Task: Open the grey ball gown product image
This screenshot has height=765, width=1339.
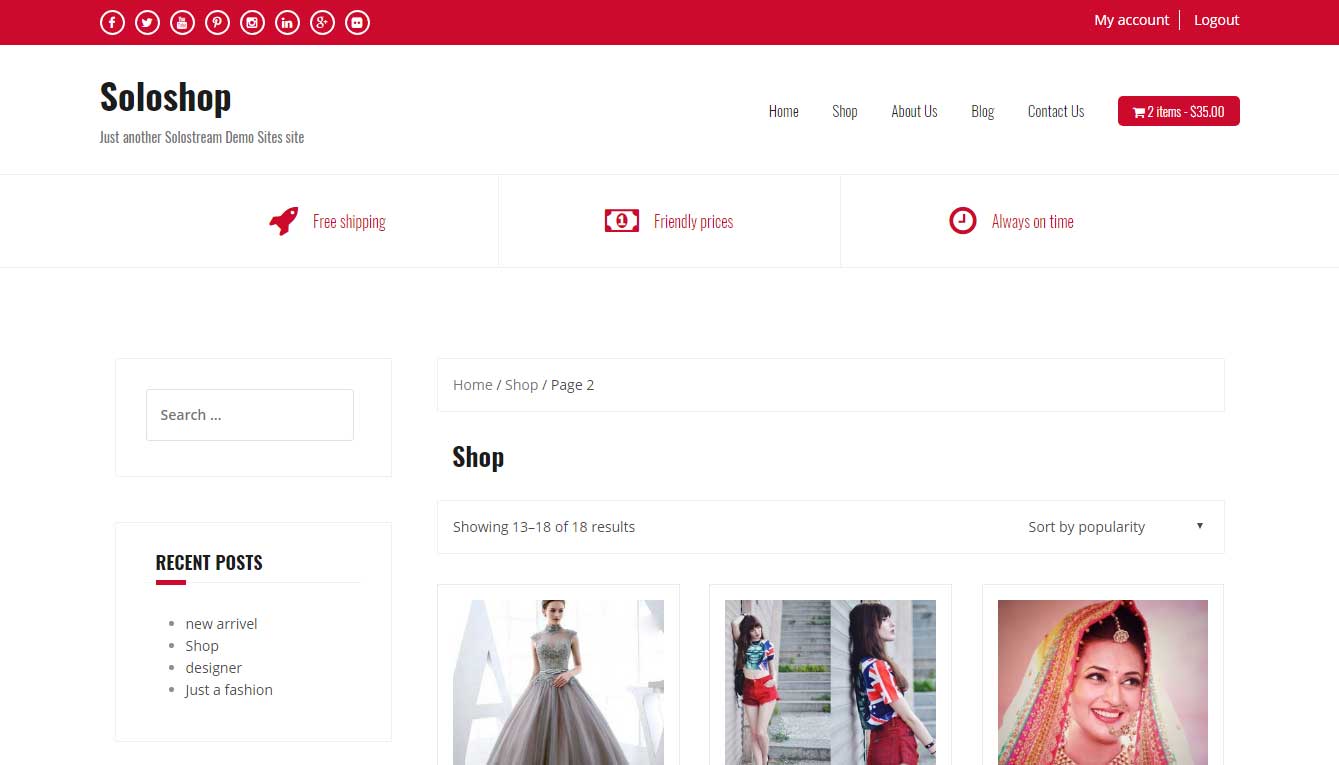Action: (558, 682)
